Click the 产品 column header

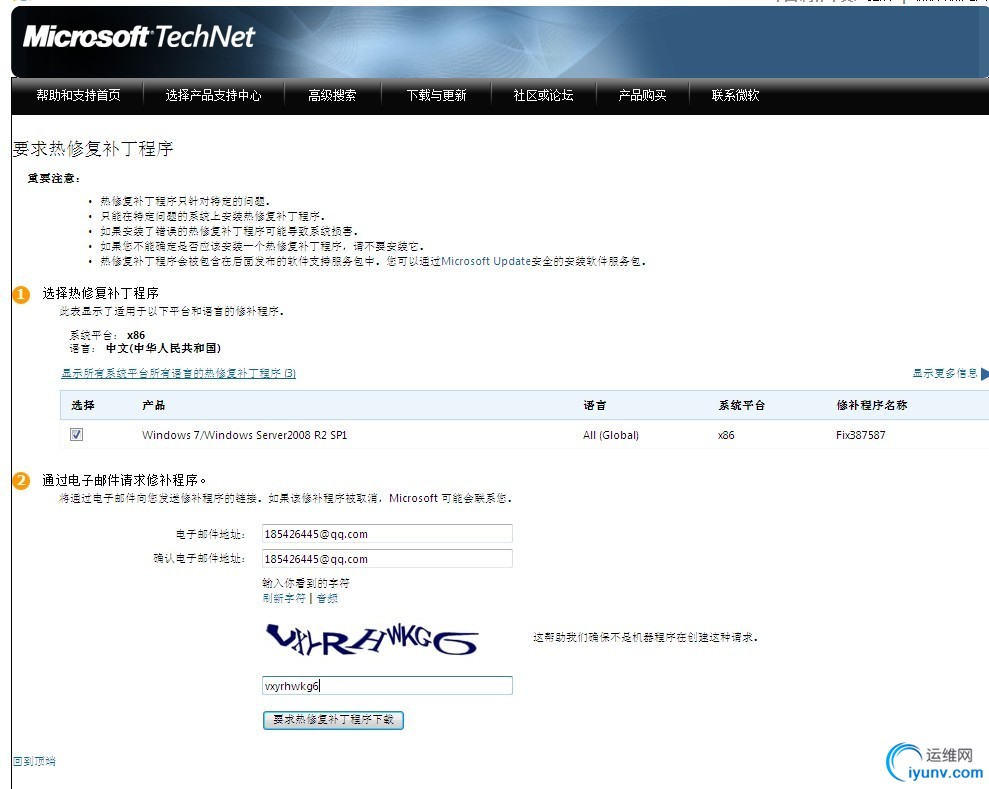(x=153, y=405)
